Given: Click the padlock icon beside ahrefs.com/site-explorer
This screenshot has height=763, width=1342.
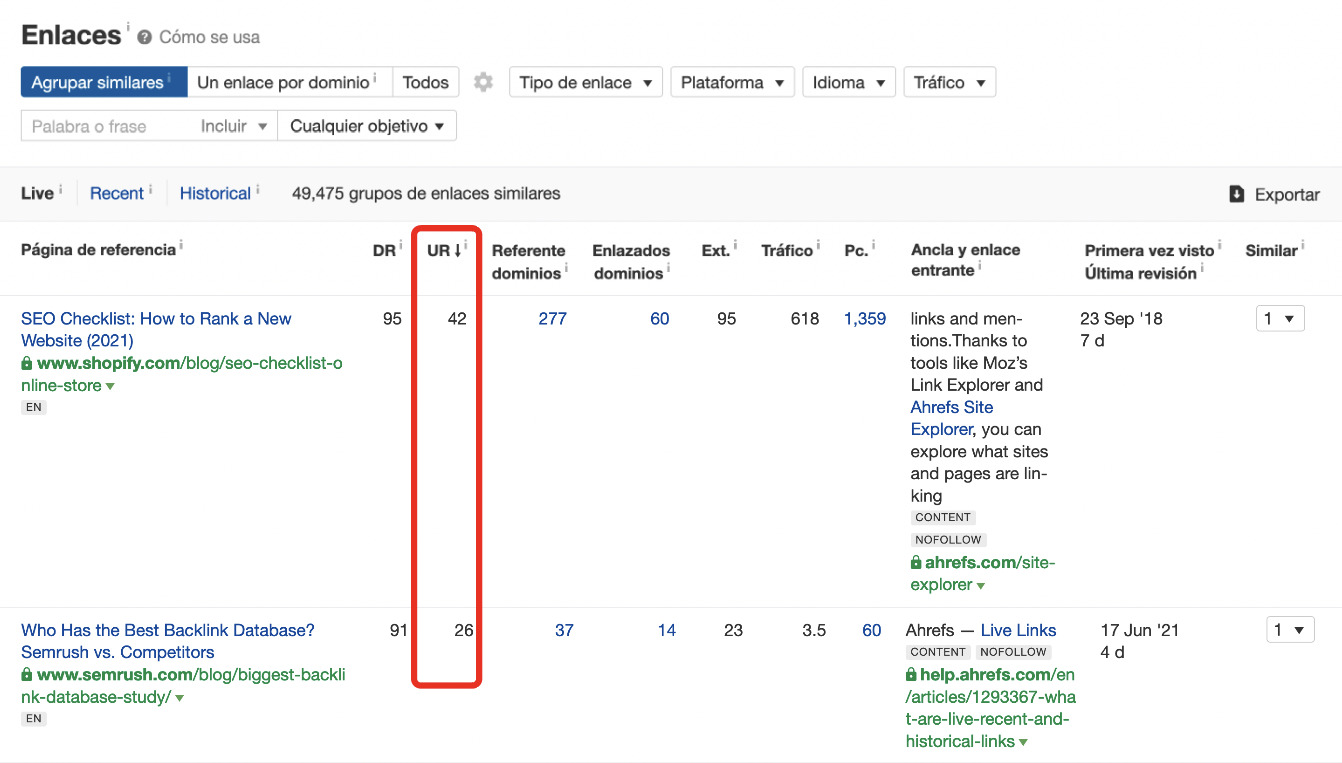Looking at the screenshot, I should (x=916, y=563).
